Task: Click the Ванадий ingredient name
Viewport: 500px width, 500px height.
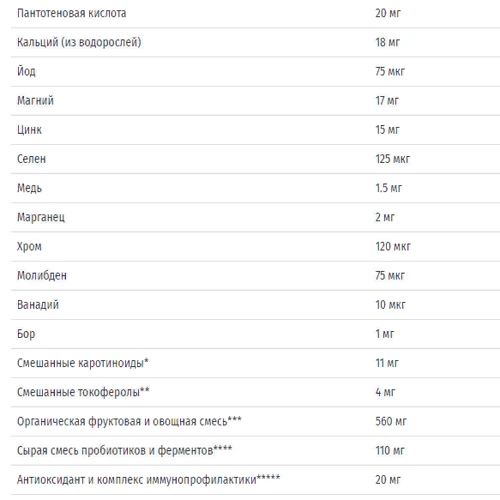Action: pos(38,305)
